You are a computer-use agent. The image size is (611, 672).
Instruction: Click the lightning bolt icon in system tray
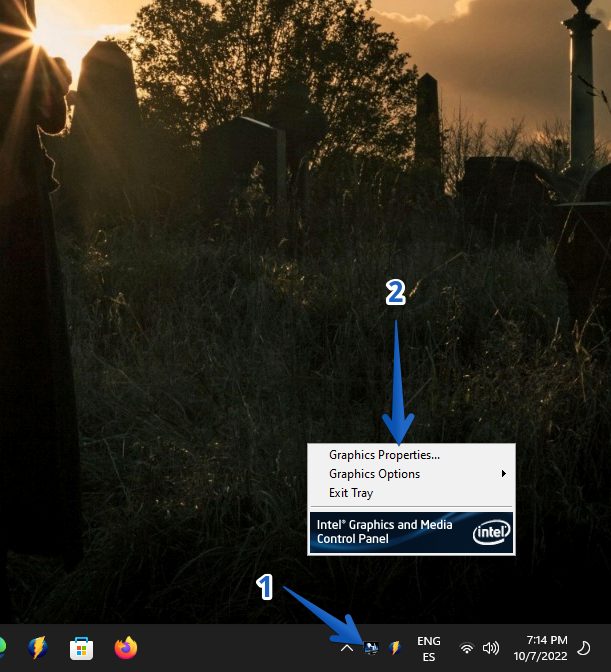coord(395,648)
